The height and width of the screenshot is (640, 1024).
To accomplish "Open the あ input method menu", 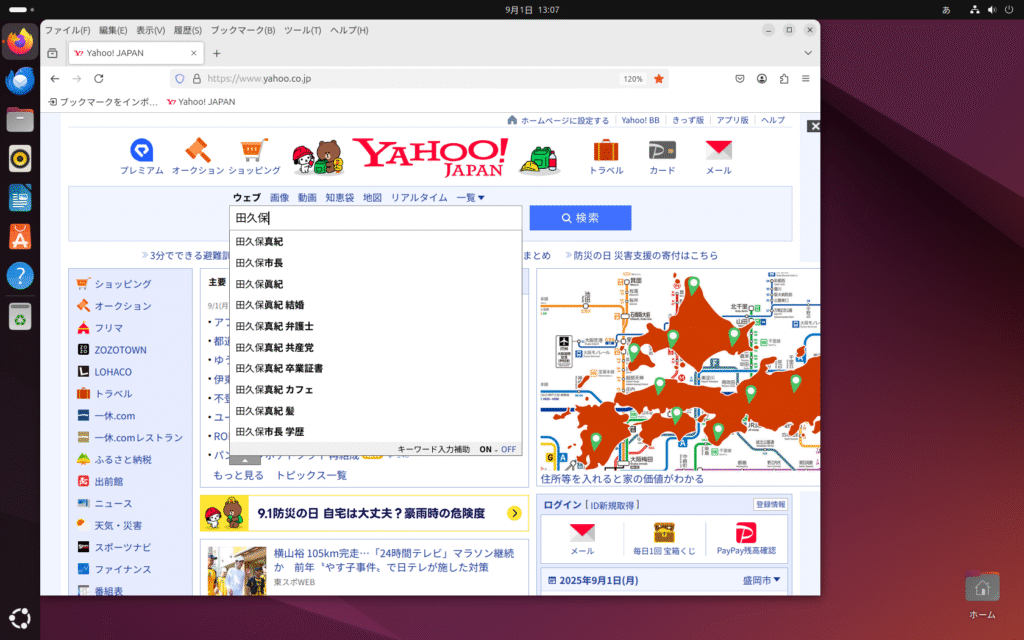I will coord(946,10).
